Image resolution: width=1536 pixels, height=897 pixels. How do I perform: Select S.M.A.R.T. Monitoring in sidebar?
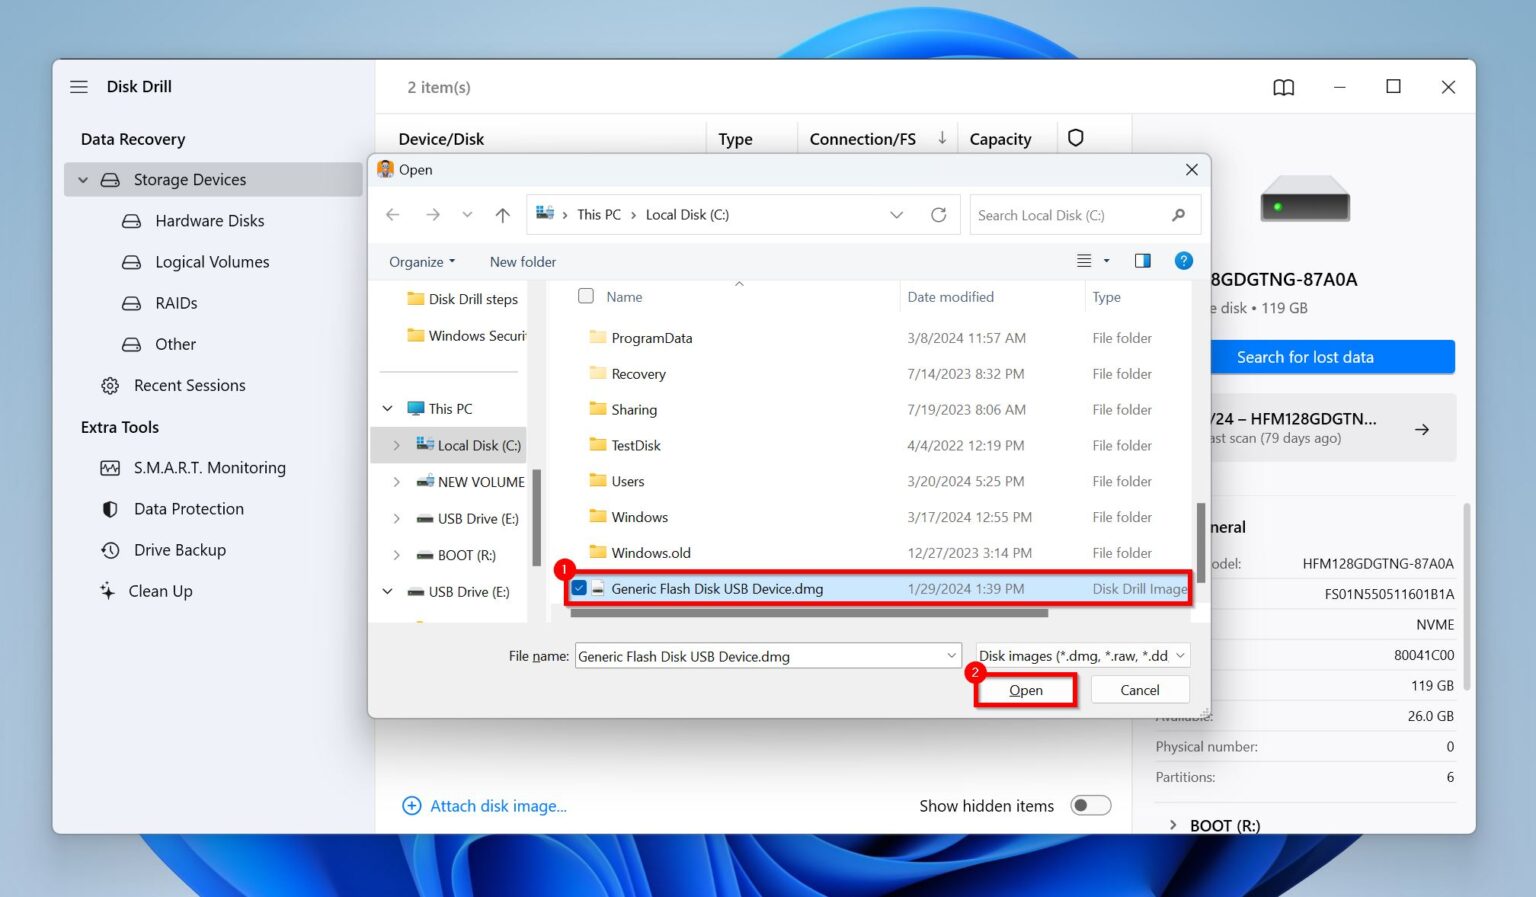210,467
